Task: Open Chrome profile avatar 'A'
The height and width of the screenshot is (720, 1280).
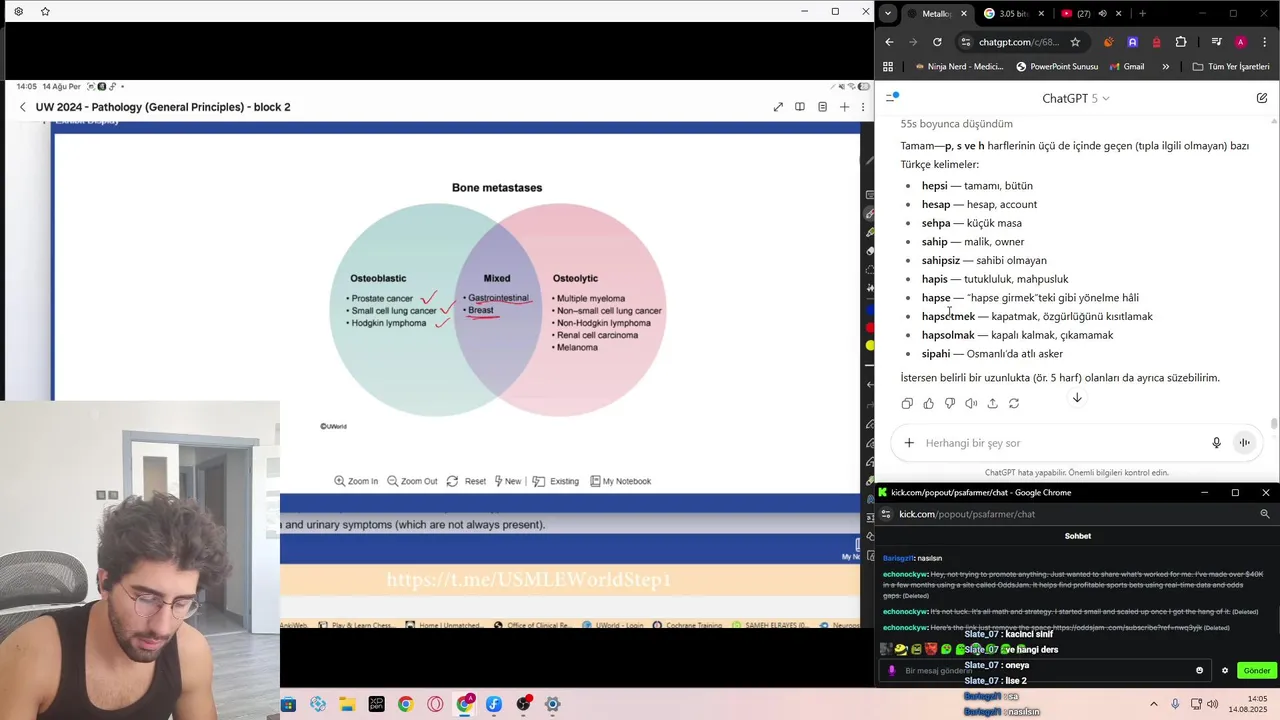Action: (1240, 42)
